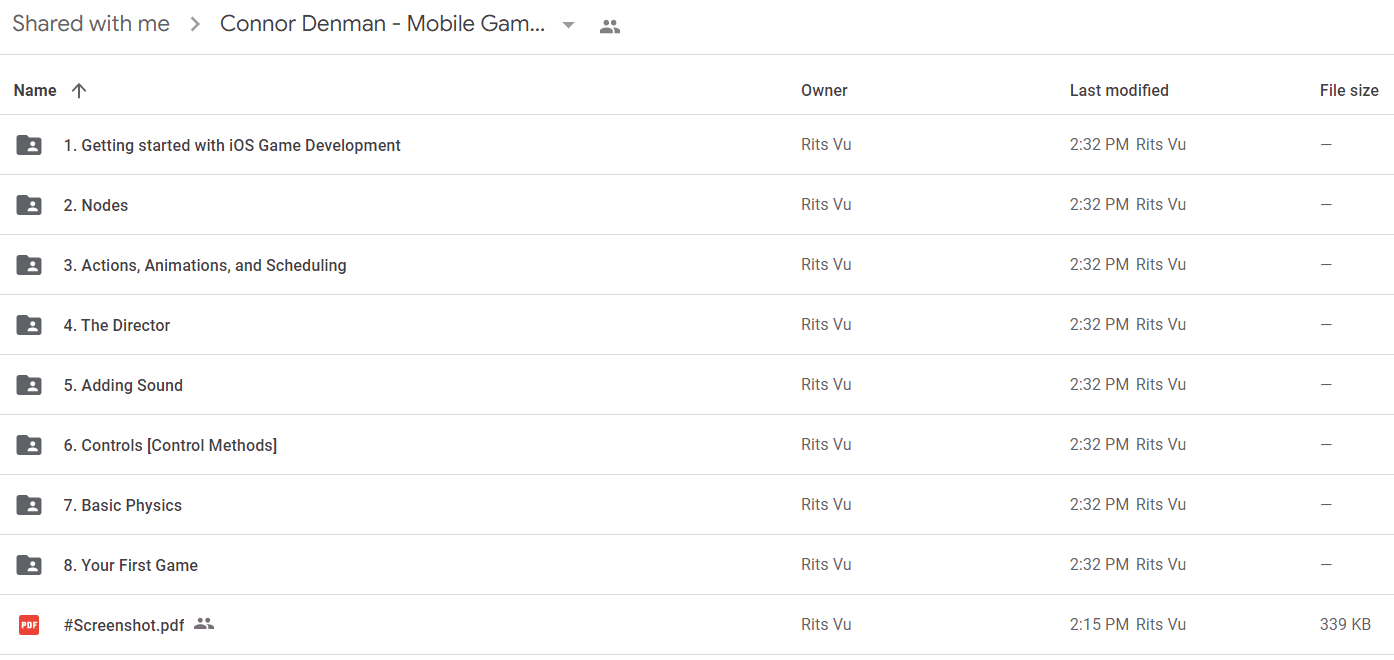This screenshot has height=660, width=1394.
Task: Click the shared people icon in the breadcrumb
Action: pos(610,27)
